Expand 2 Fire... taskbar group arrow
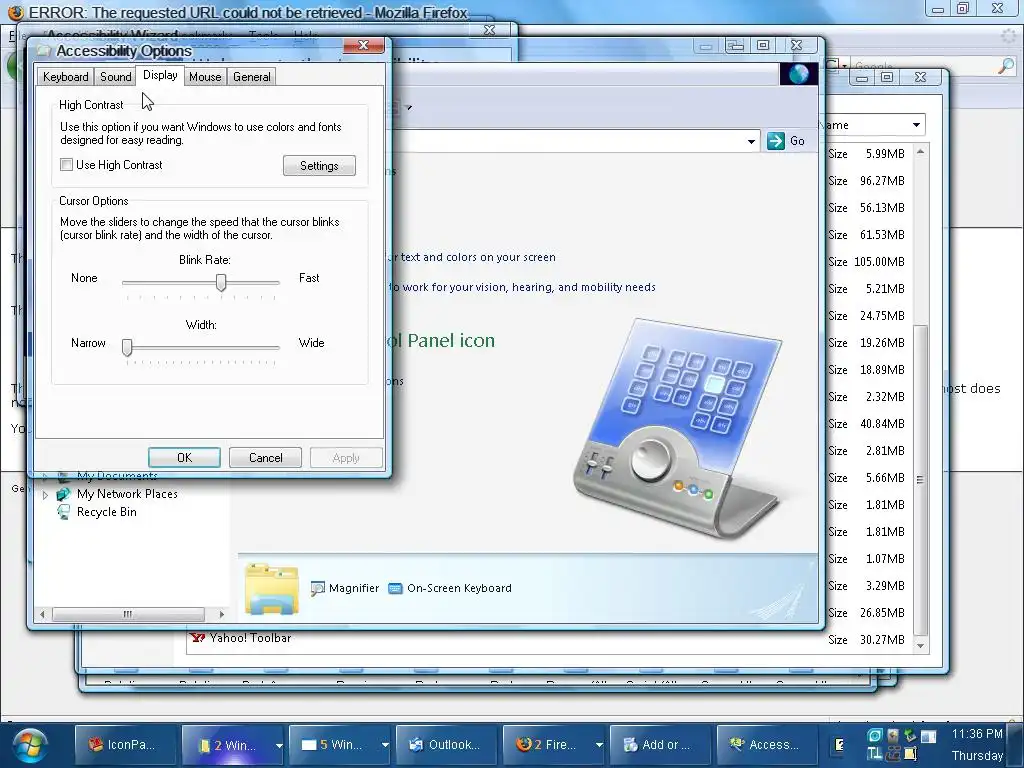1024x768 pixels. click(x=599, y=745)
